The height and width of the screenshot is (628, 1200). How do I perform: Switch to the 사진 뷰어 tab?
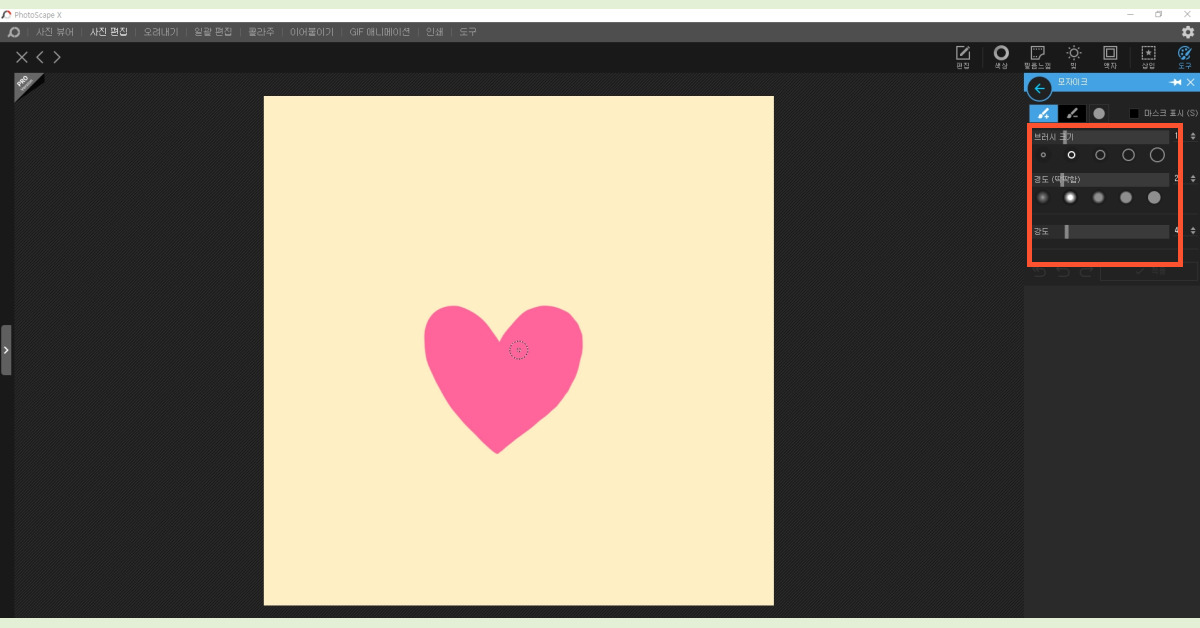click(x=55, y=32)
